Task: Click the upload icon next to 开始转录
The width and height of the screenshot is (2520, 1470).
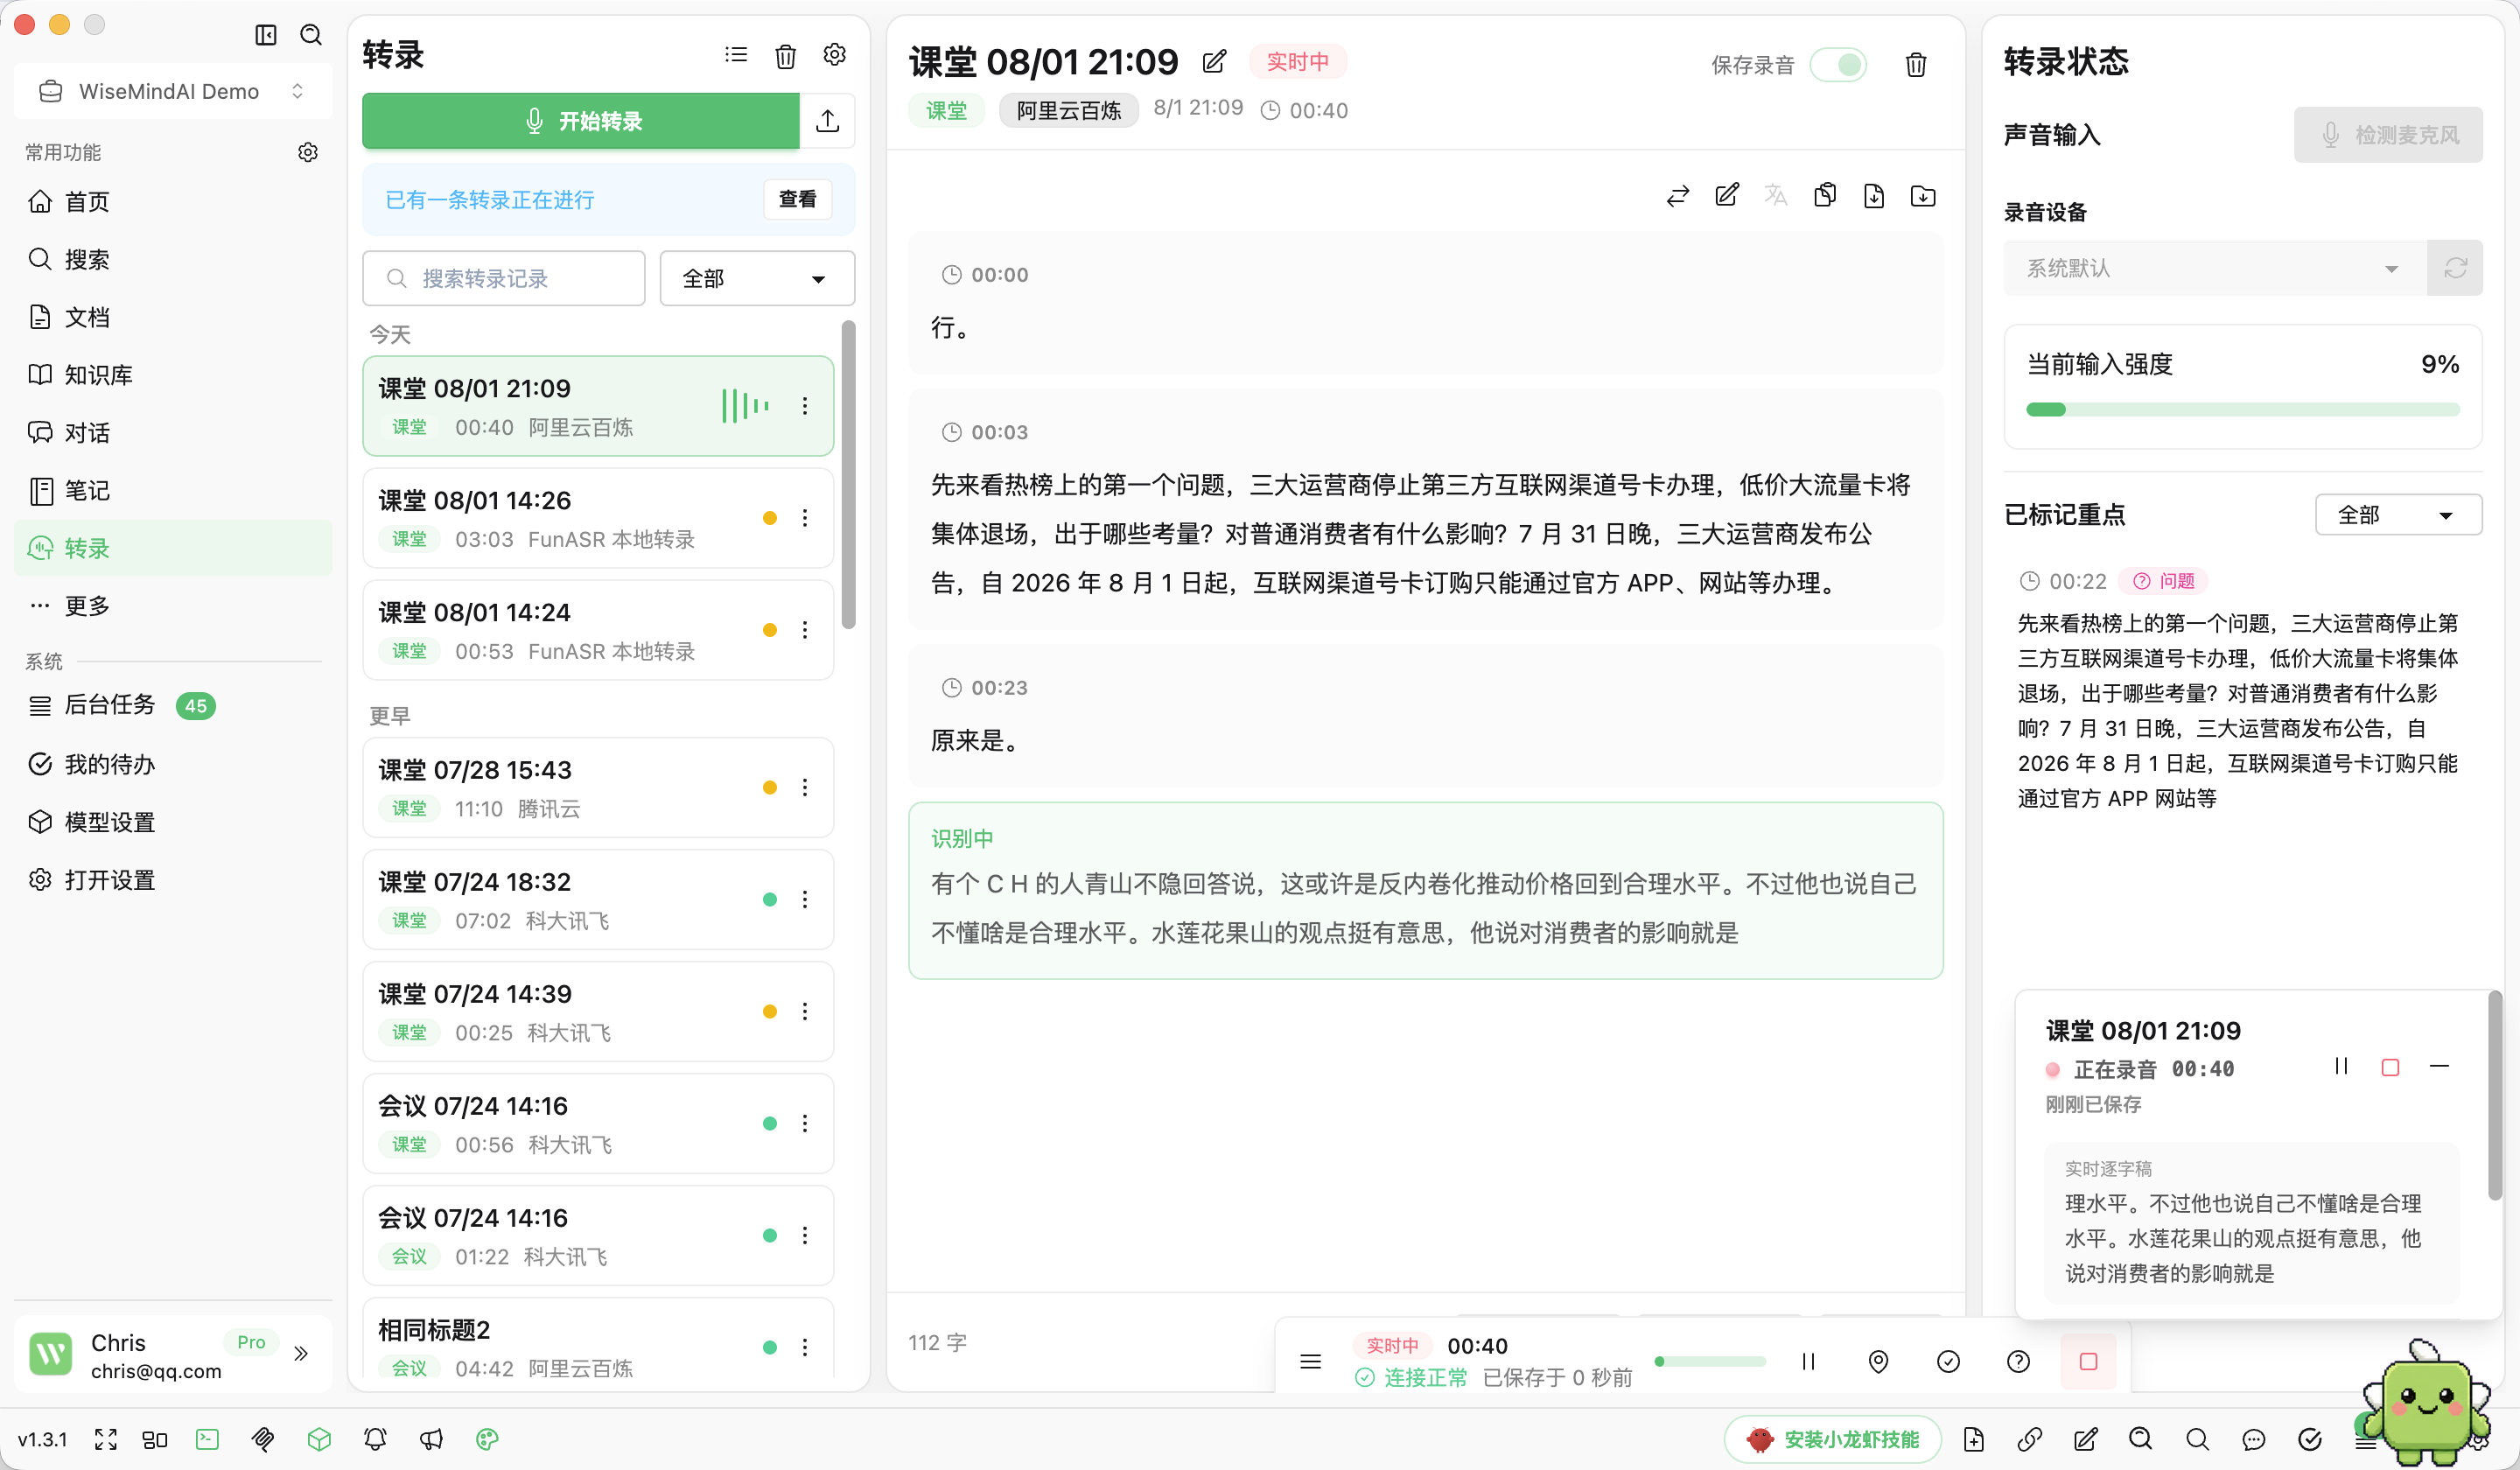Action: coord(828,121)
